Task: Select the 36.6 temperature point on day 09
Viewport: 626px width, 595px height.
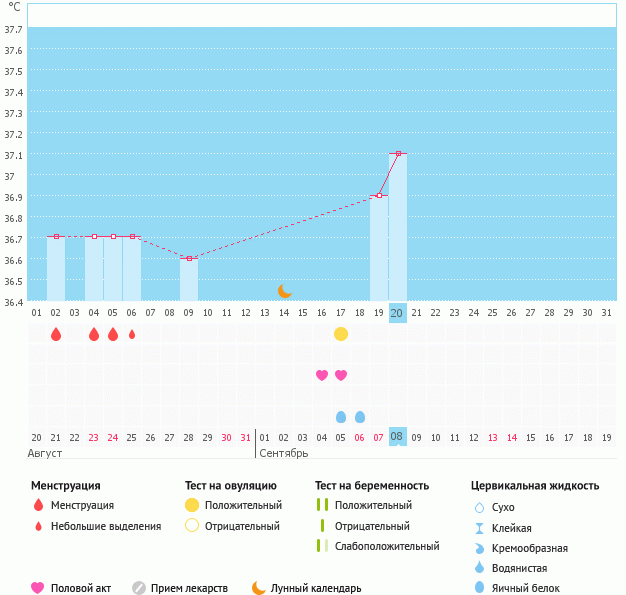Action: tap(189, 258)
